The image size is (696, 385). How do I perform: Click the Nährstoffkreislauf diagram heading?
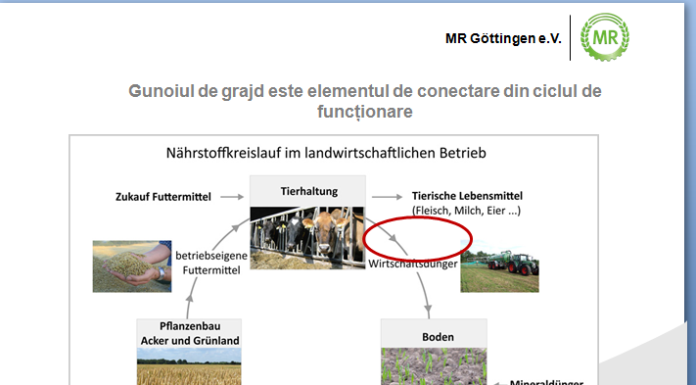(326, 153)
